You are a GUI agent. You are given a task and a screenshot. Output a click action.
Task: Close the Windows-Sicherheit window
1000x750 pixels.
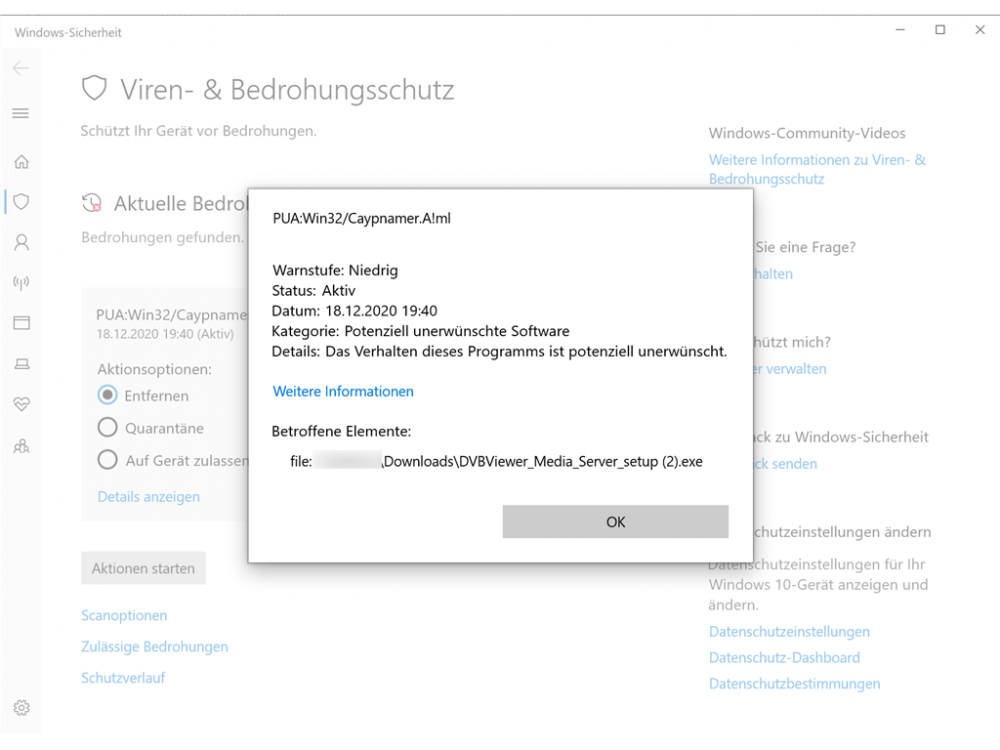(x=980, y=30)
